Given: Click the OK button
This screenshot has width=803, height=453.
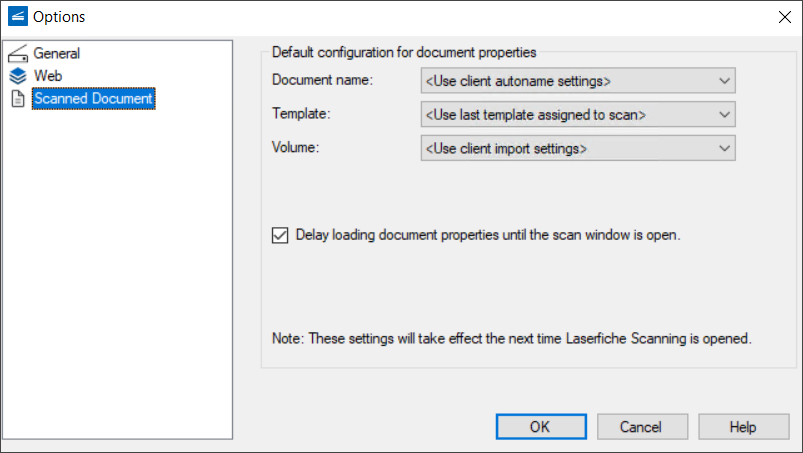Looking at the screenshot, I should [541, 427].
